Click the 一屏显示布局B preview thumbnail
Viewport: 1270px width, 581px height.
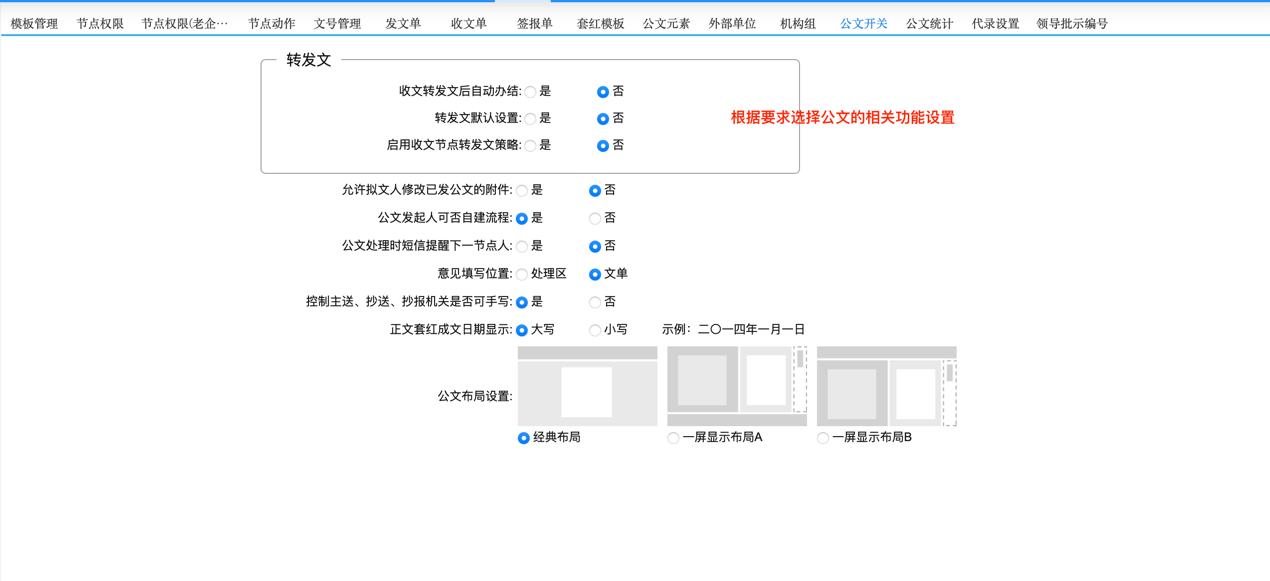click(x=887, y=387)
